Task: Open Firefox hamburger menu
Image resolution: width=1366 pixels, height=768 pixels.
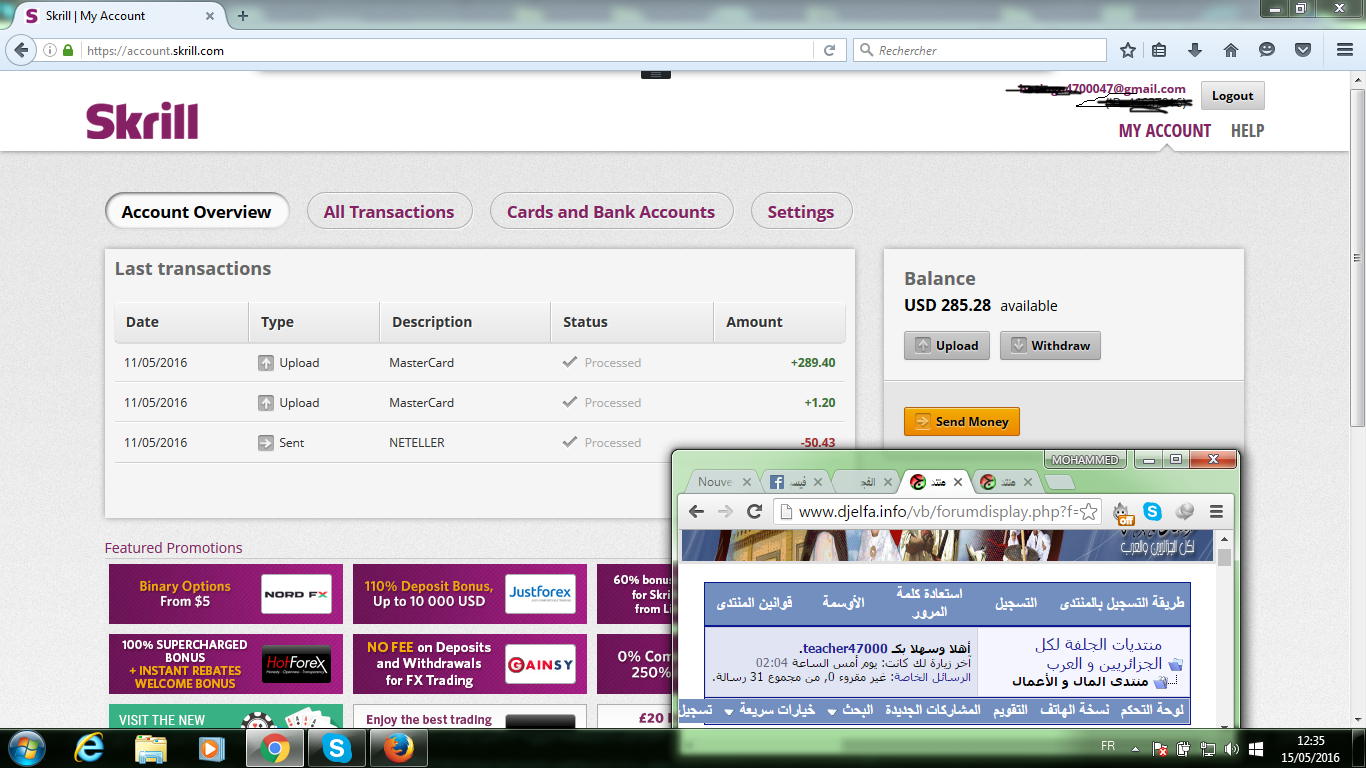Action: point(1344,50)
